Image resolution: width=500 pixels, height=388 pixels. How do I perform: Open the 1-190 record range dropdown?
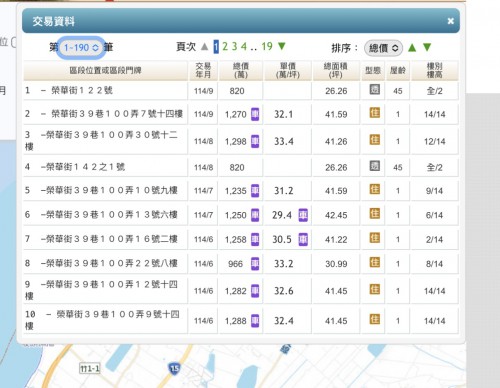click(x=81, y=48)
